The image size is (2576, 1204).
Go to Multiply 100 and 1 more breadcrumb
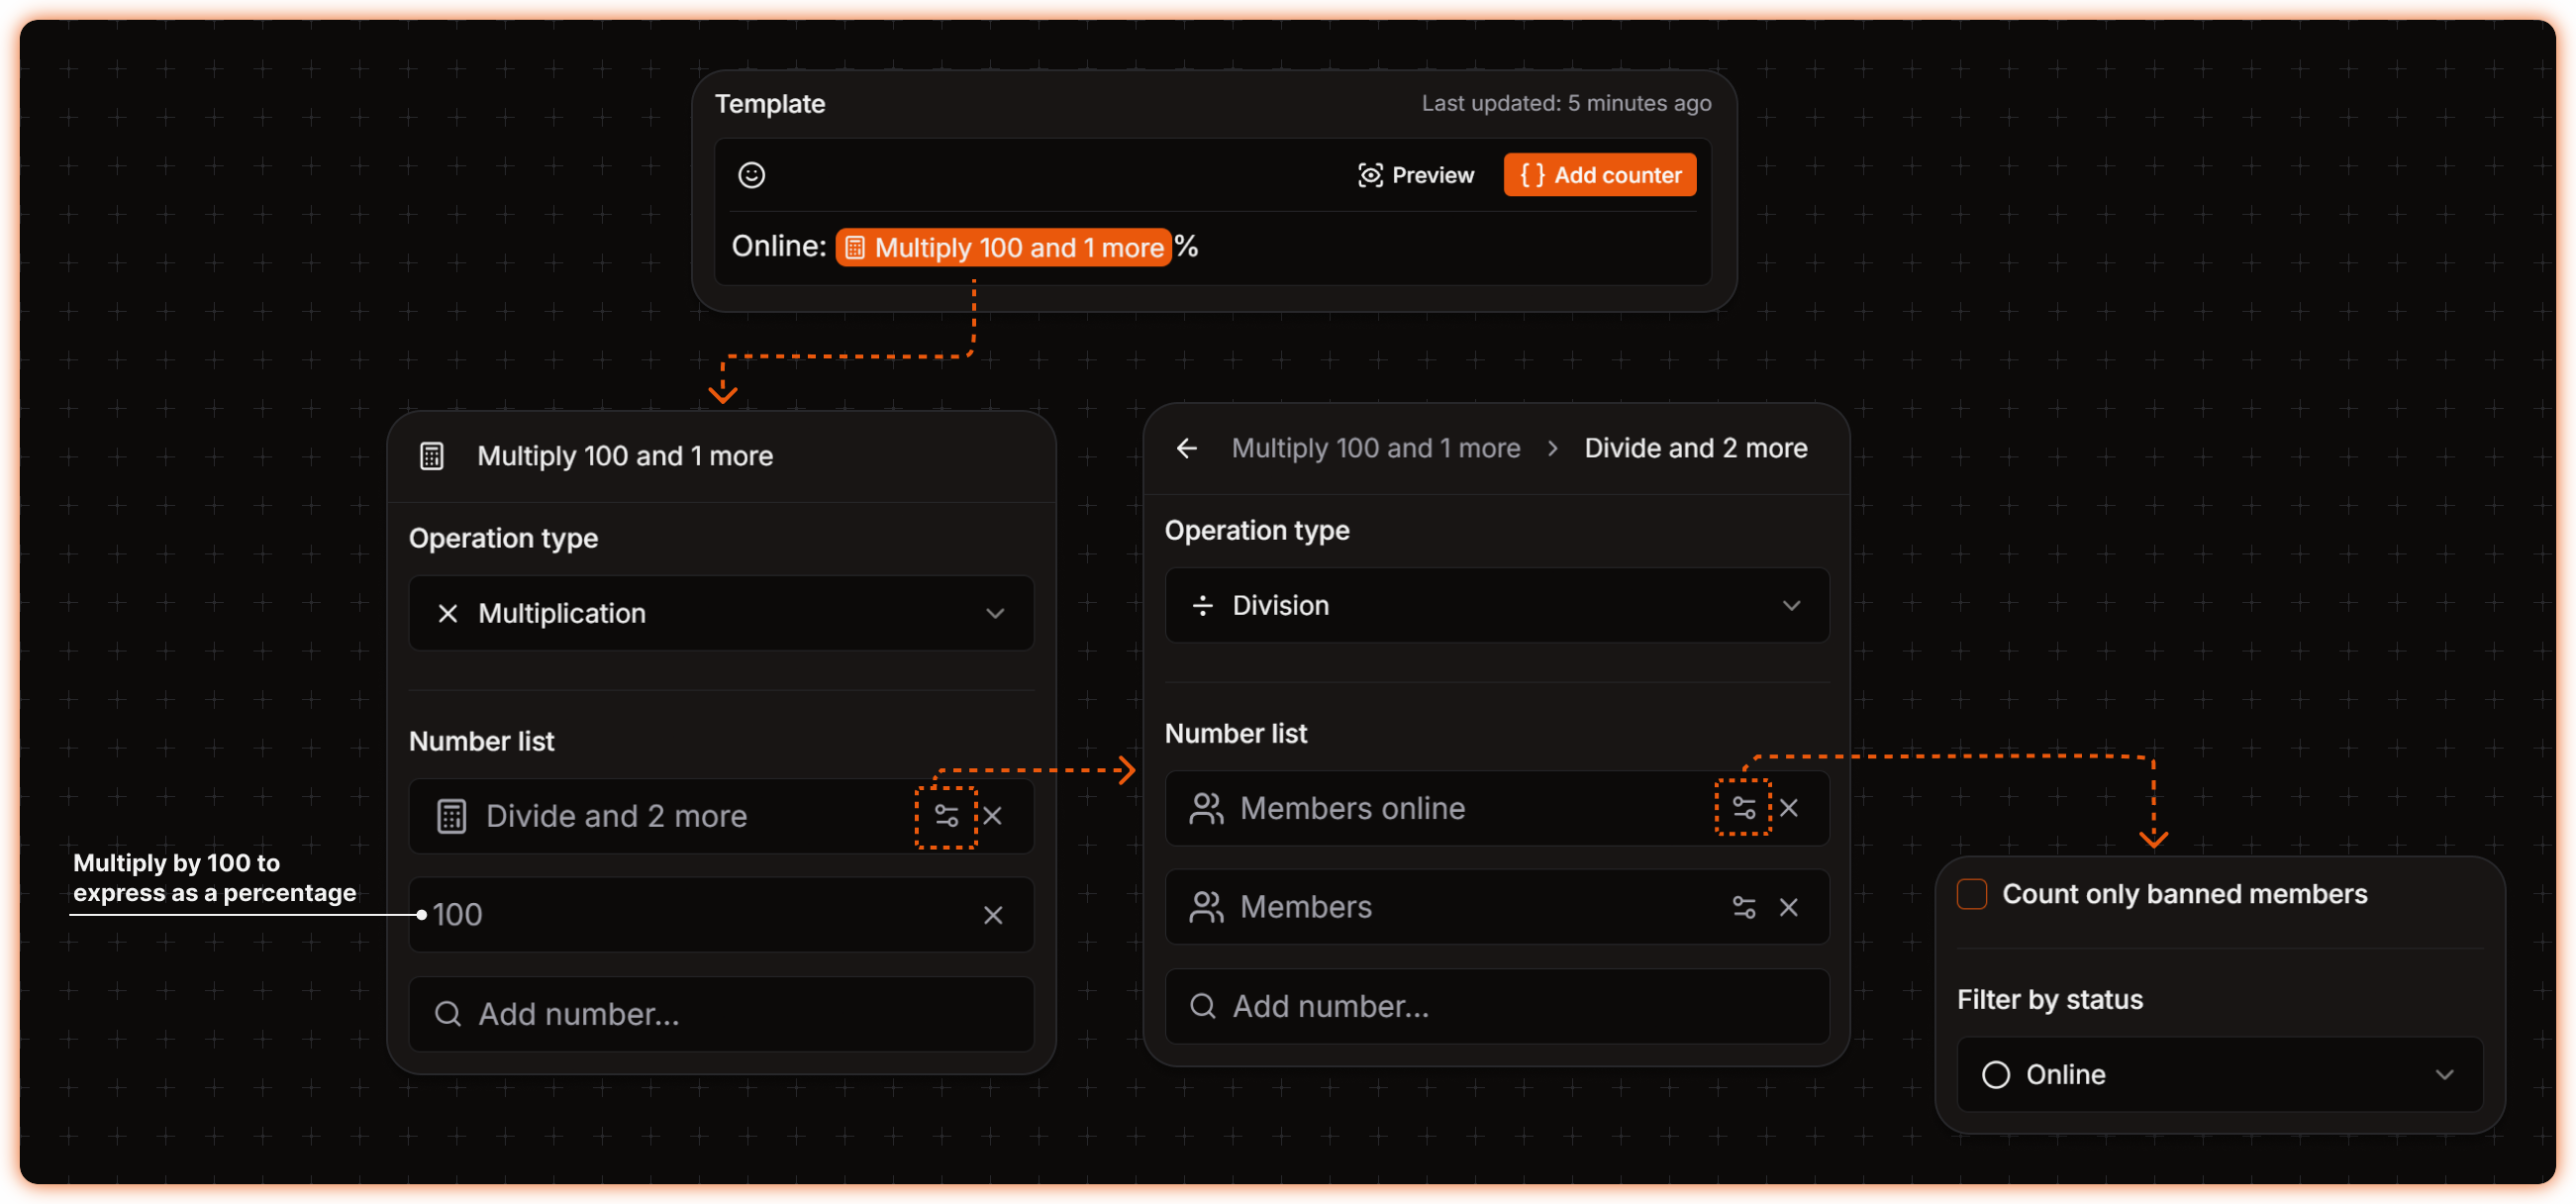point(1375,448)
